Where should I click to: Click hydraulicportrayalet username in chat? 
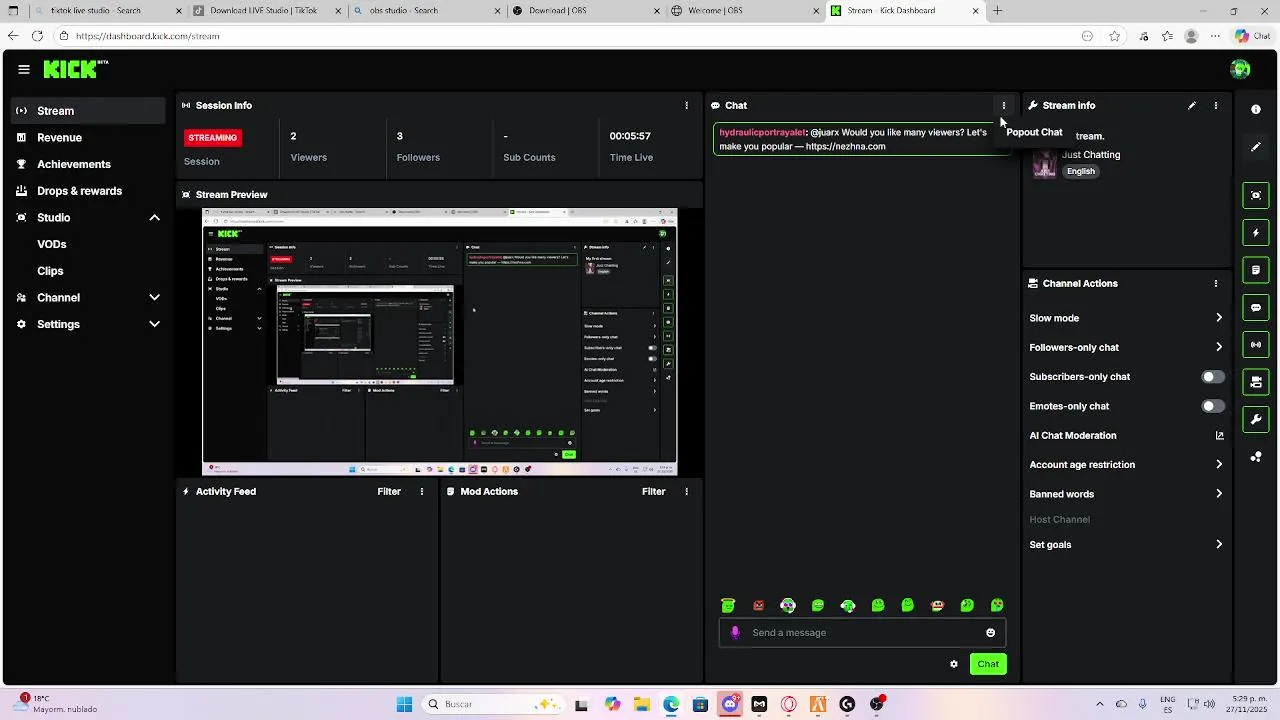762,132
